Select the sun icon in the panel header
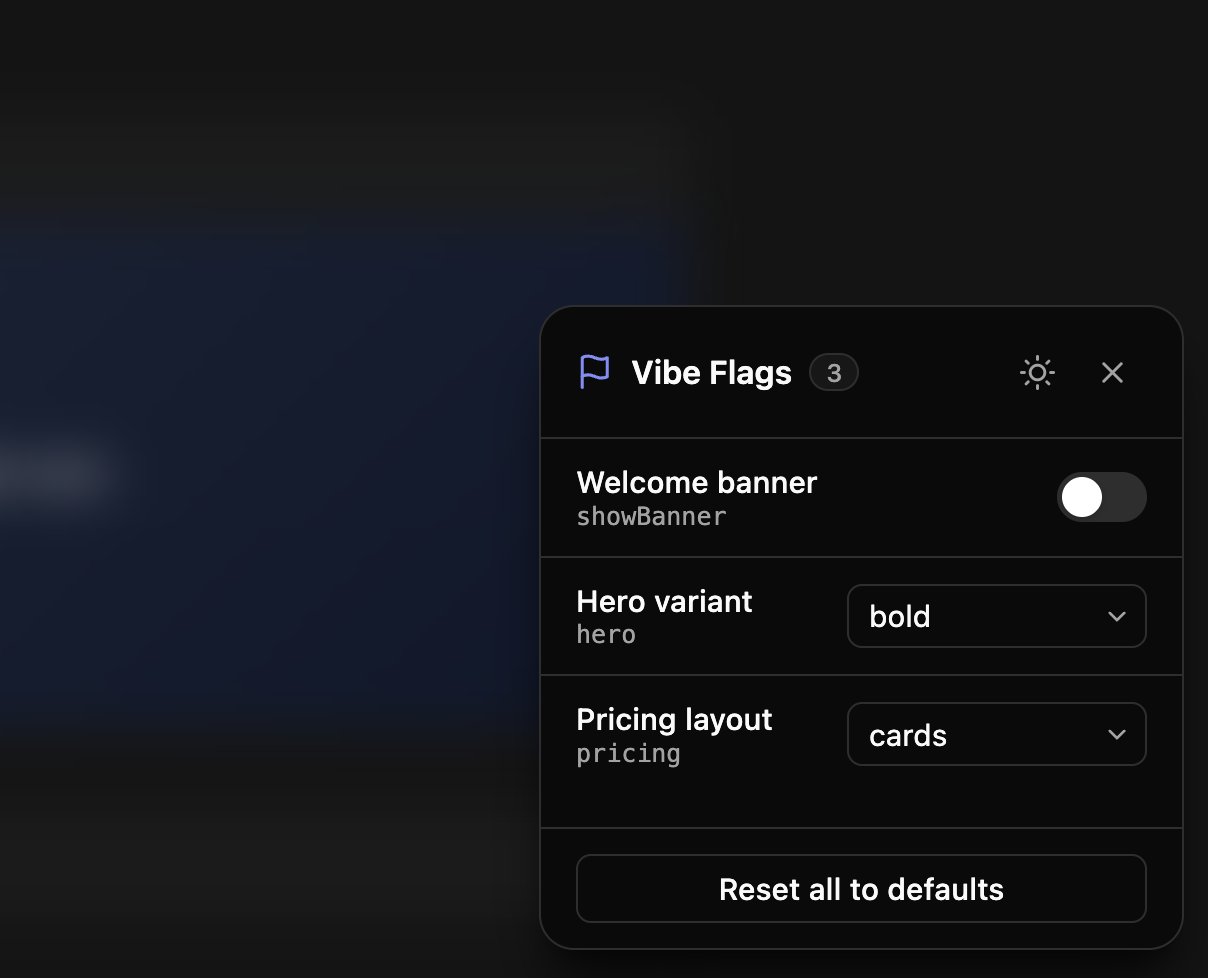The width and height of the screenshot is (1208, 978). (1037, 372)
